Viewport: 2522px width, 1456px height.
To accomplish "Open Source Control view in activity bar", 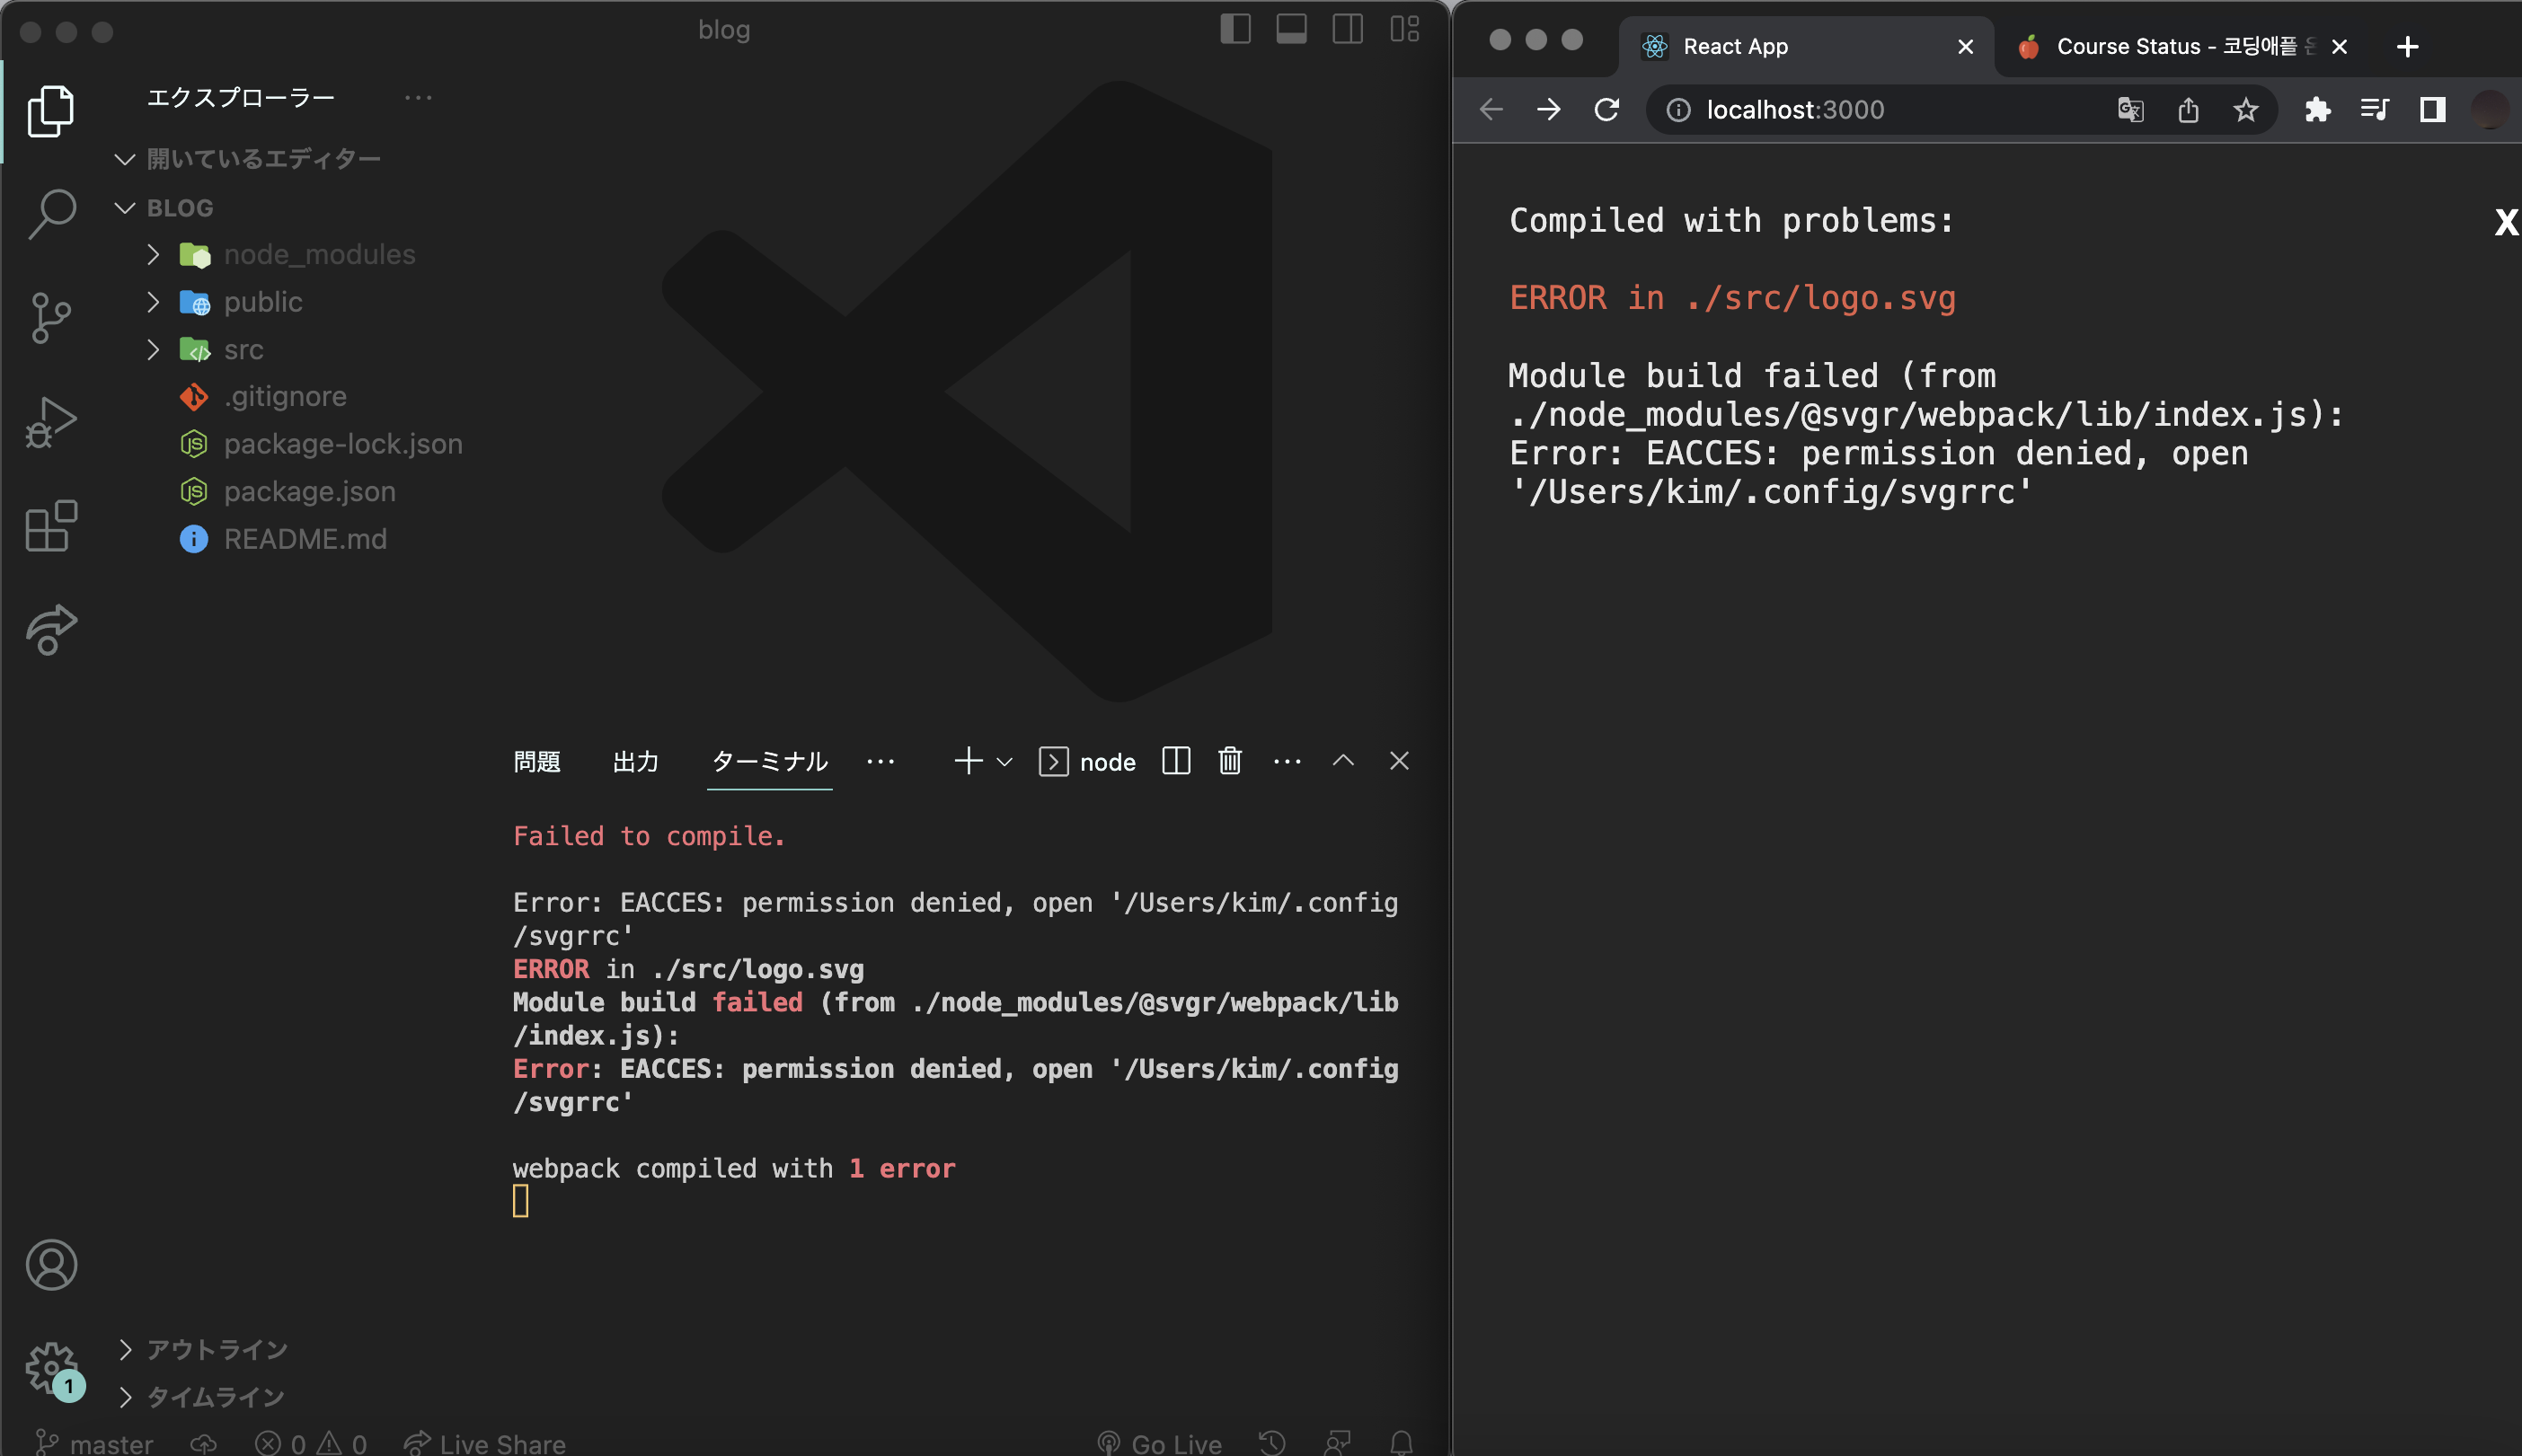I will (51, 318).
